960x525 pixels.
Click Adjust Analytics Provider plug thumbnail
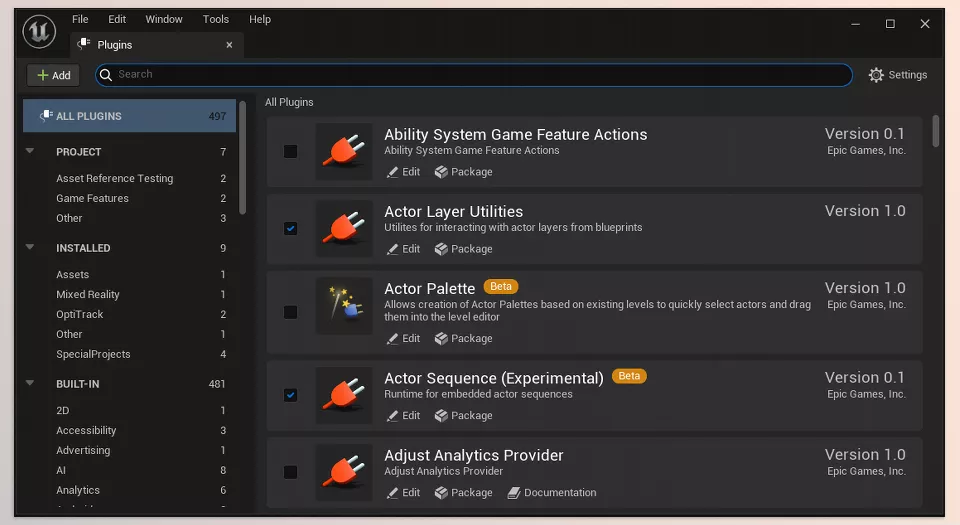[x=343, y=472]
